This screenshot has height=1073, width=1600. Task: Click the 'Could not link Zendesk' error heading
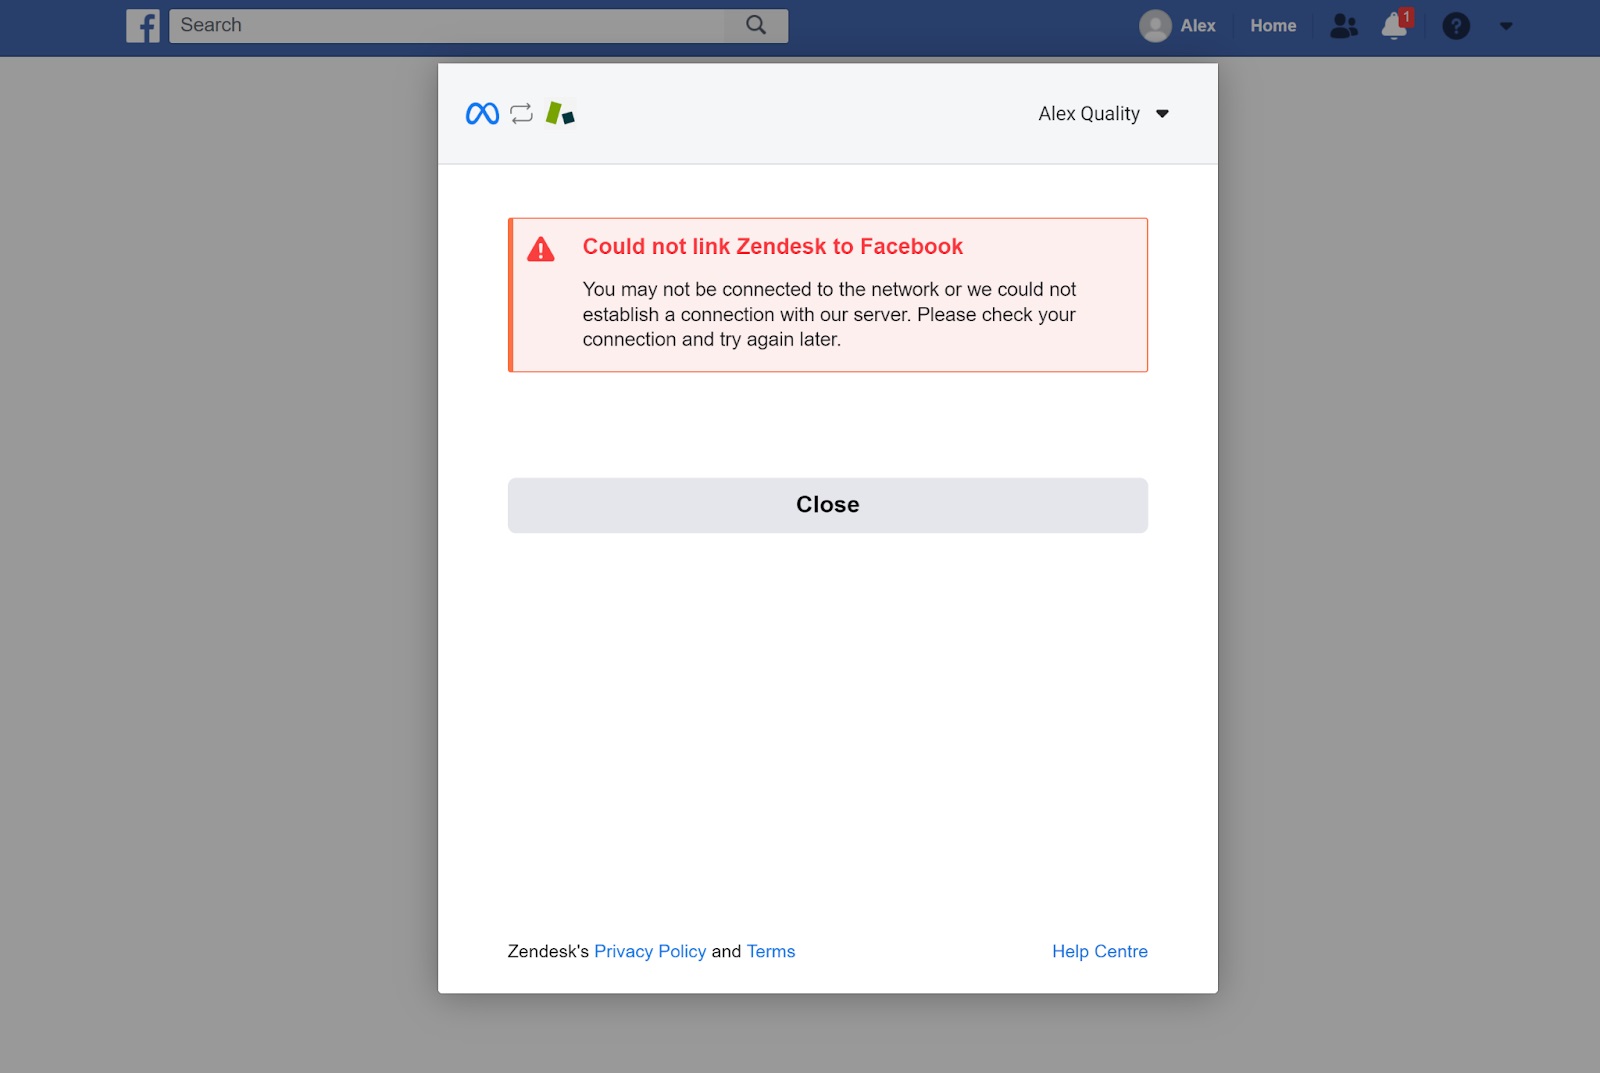click(x=772, y=247)
